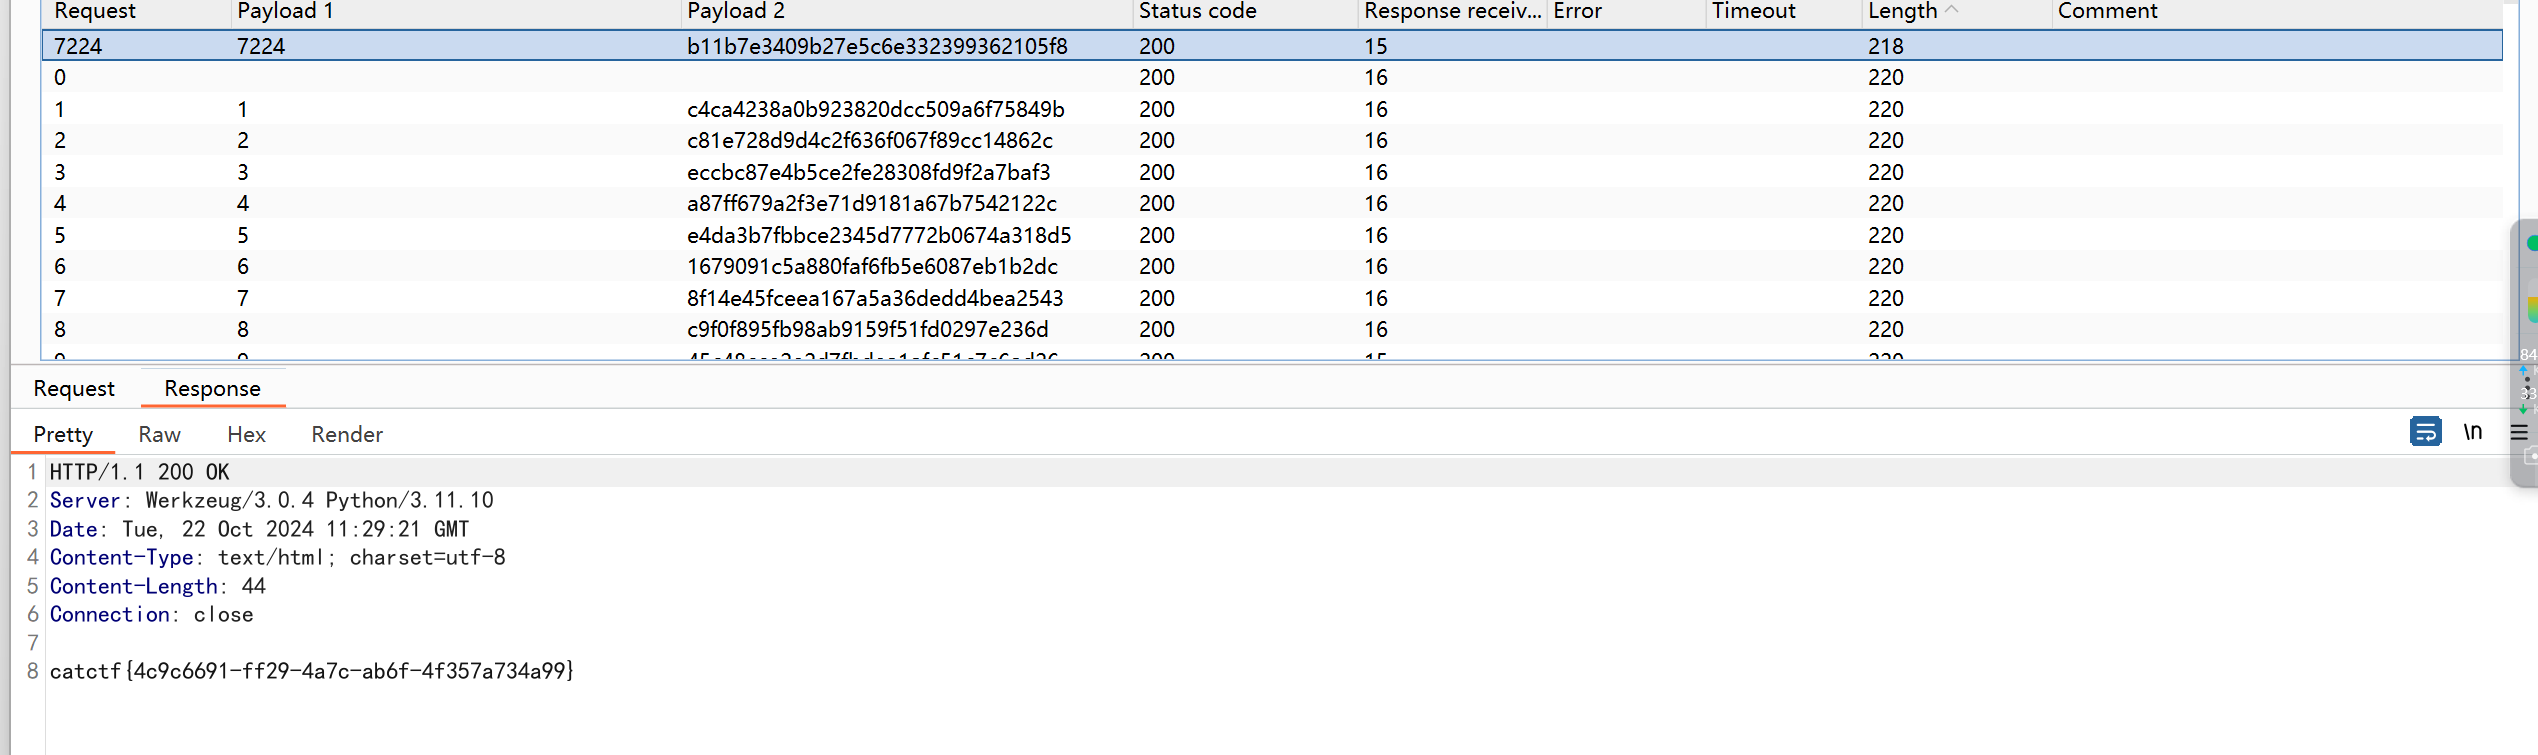
Task: Open the response viewer hamburger menu
Action: [2519, 433]
